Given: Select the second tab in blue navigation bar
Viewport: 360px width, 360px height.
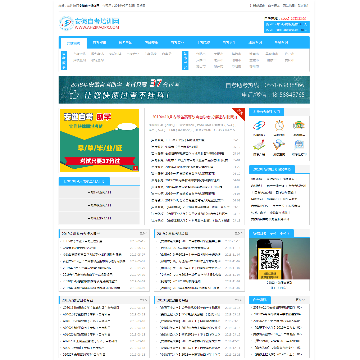Looking at the screenshot, I should pos(99,43).
